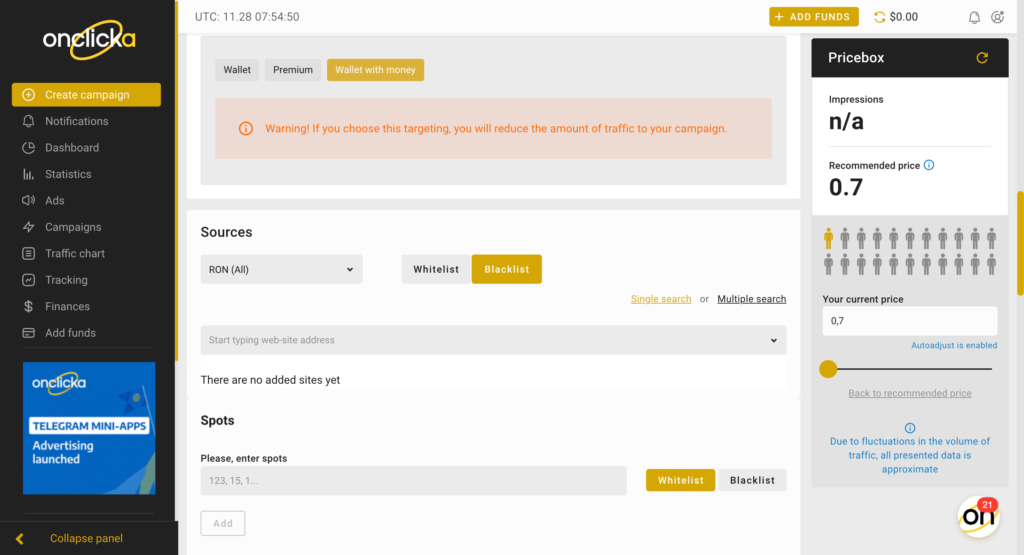This screenshot has height=555, width=1024.
Task: Click the Recommended price info icon
Action: coord(929,165)
